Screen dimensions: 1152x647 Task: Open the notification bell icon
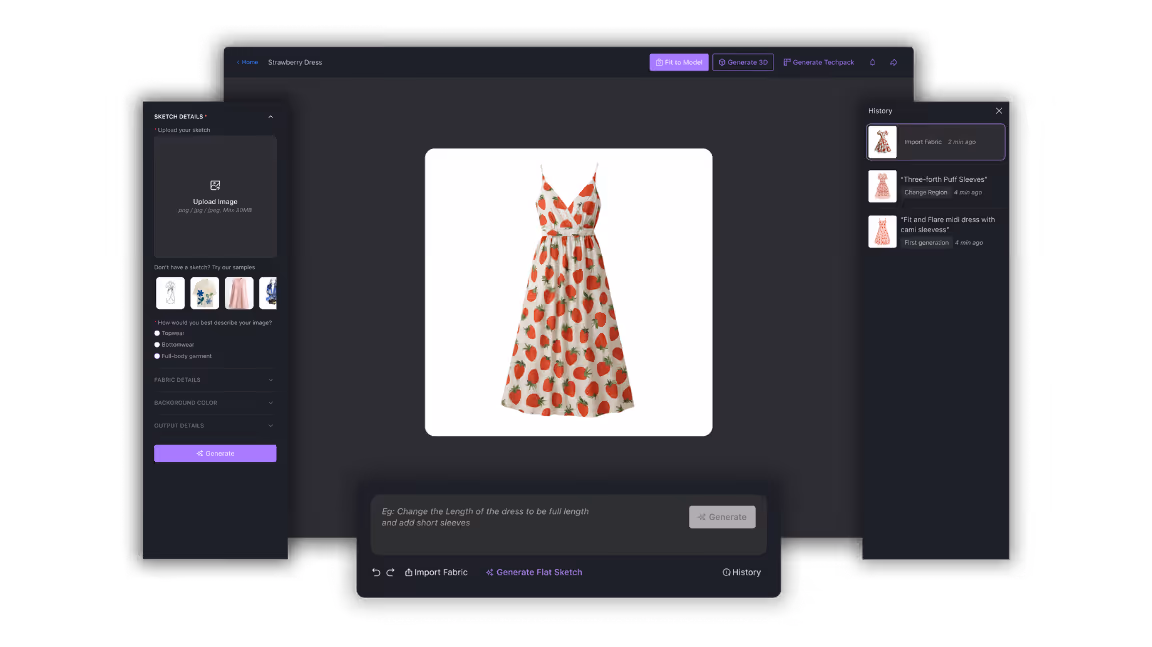(x=871, y=61)
